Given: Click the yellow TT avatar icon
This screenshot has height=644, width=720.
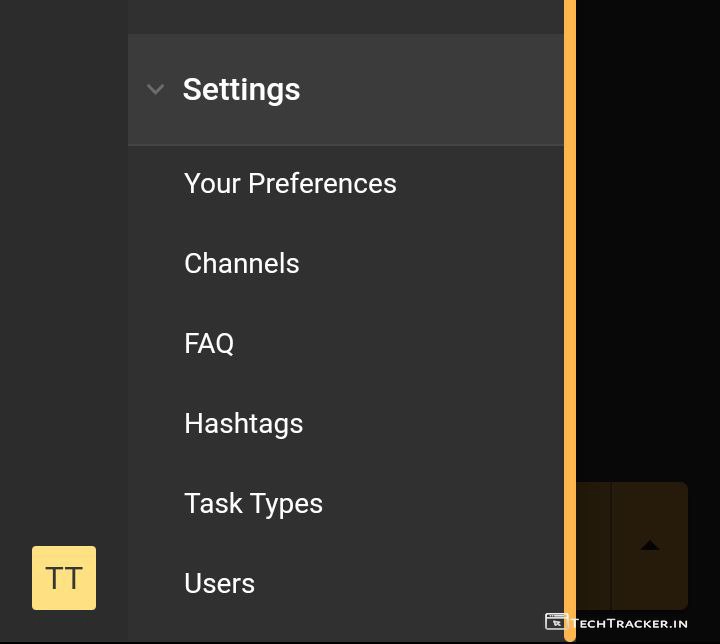Looking at the screenshot, I should tap(64, 578).
